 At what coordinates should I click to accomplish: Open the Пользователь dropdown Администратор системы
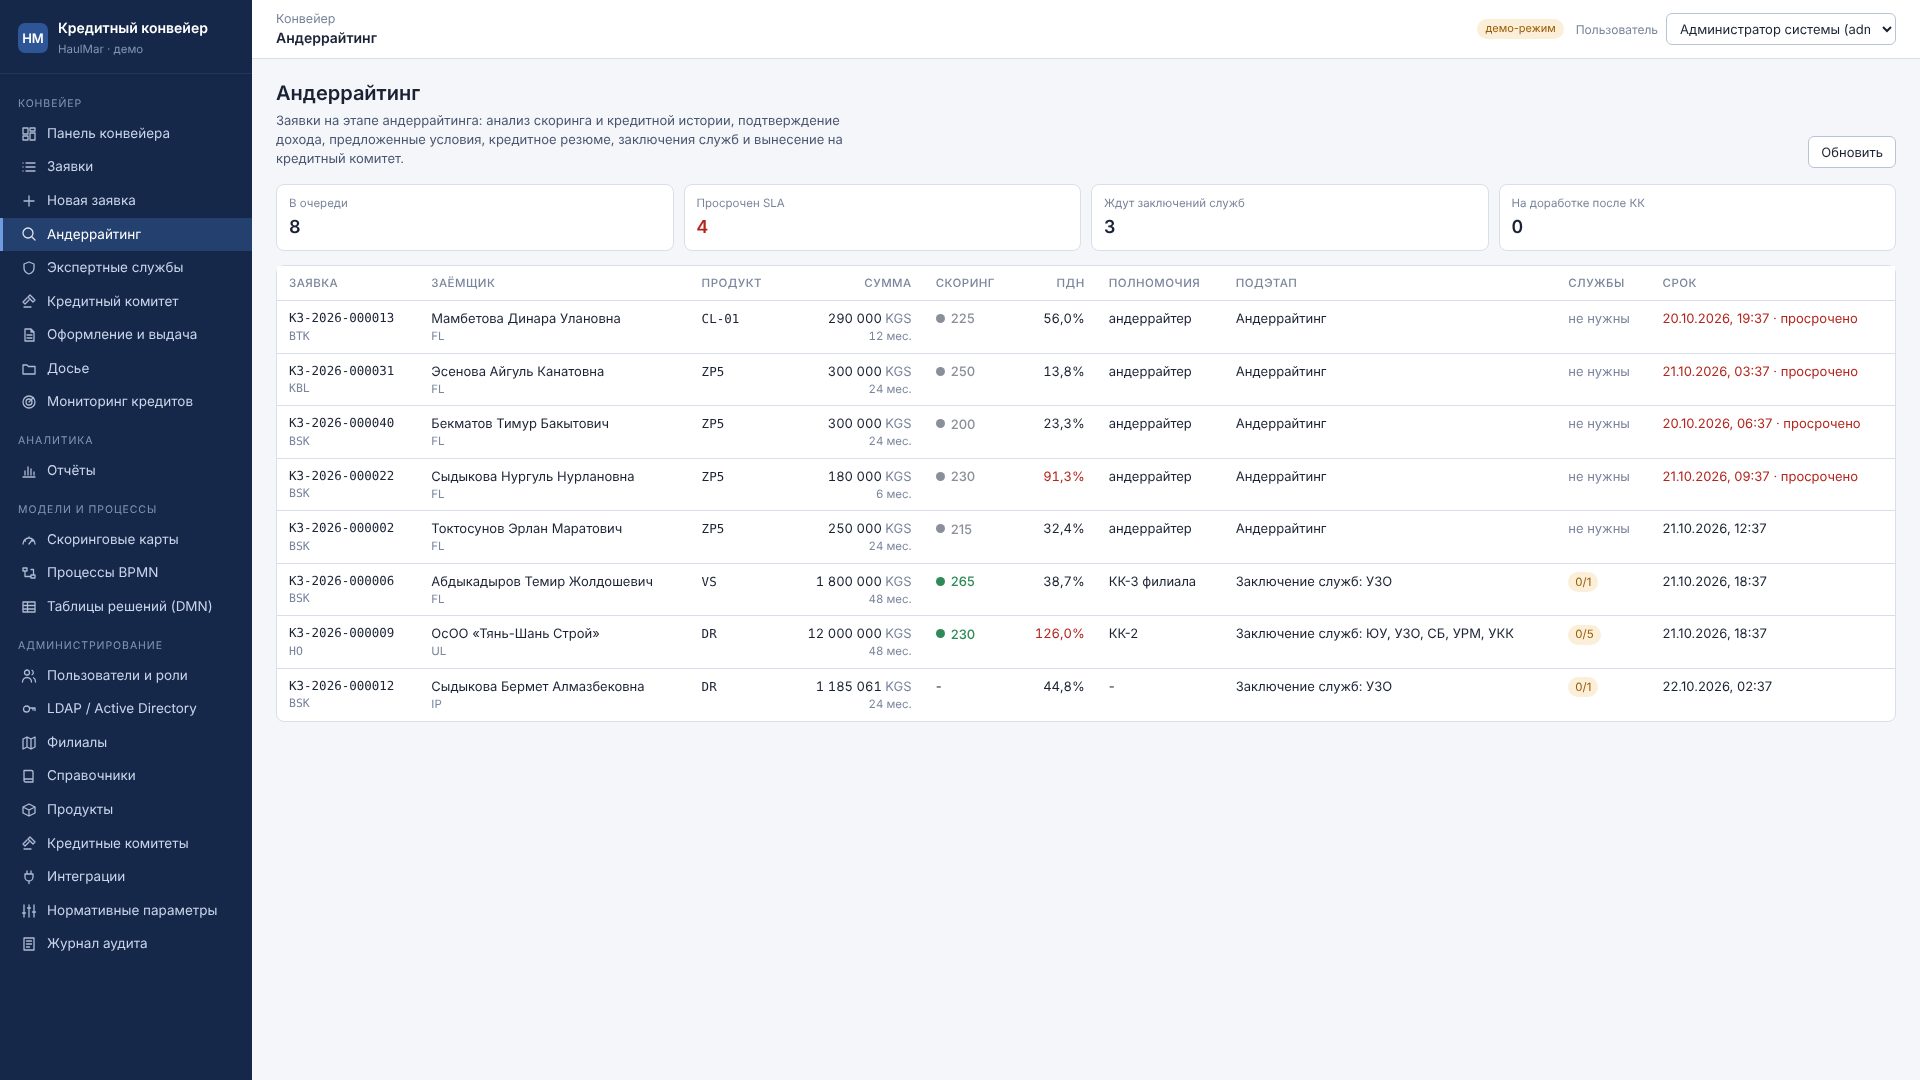(x=1780, y=29)
